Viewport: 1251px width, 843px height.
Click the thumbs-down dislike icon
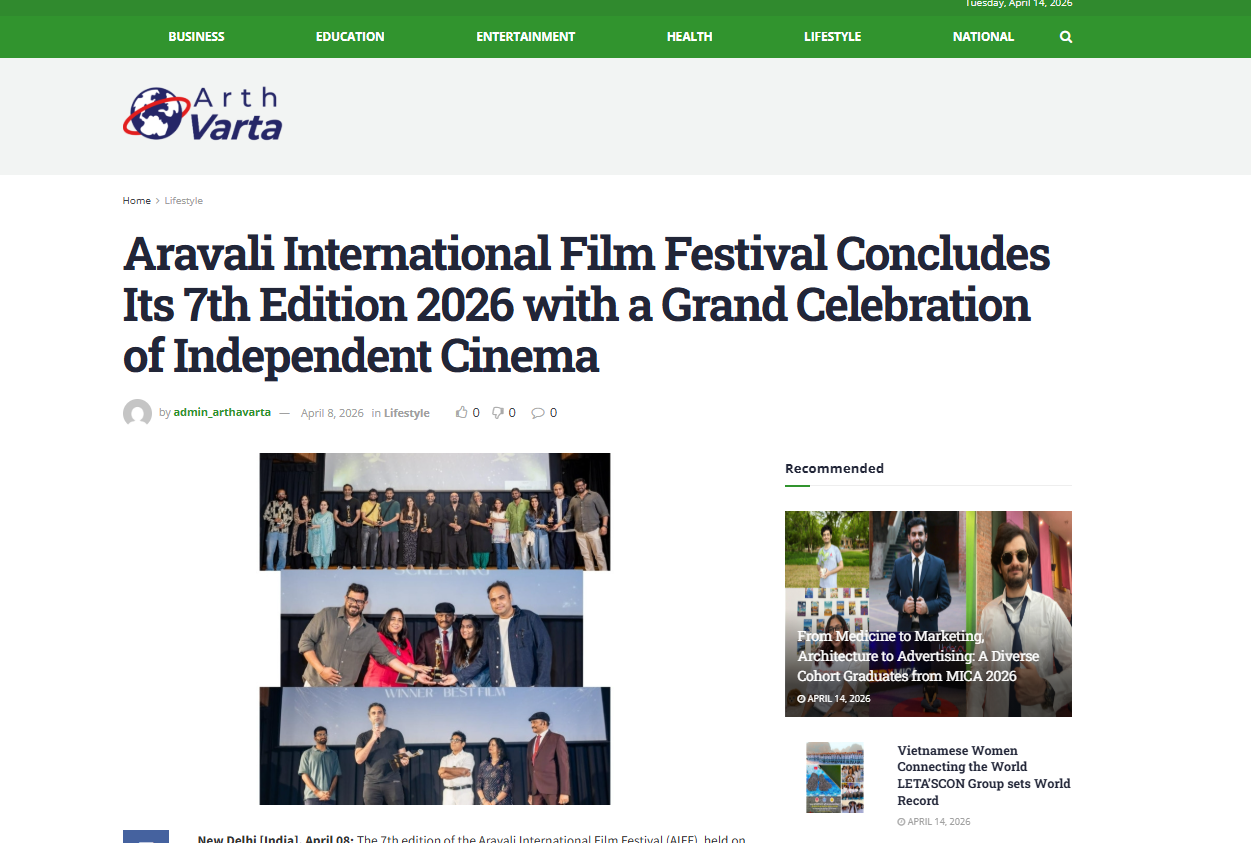(498, 412)
